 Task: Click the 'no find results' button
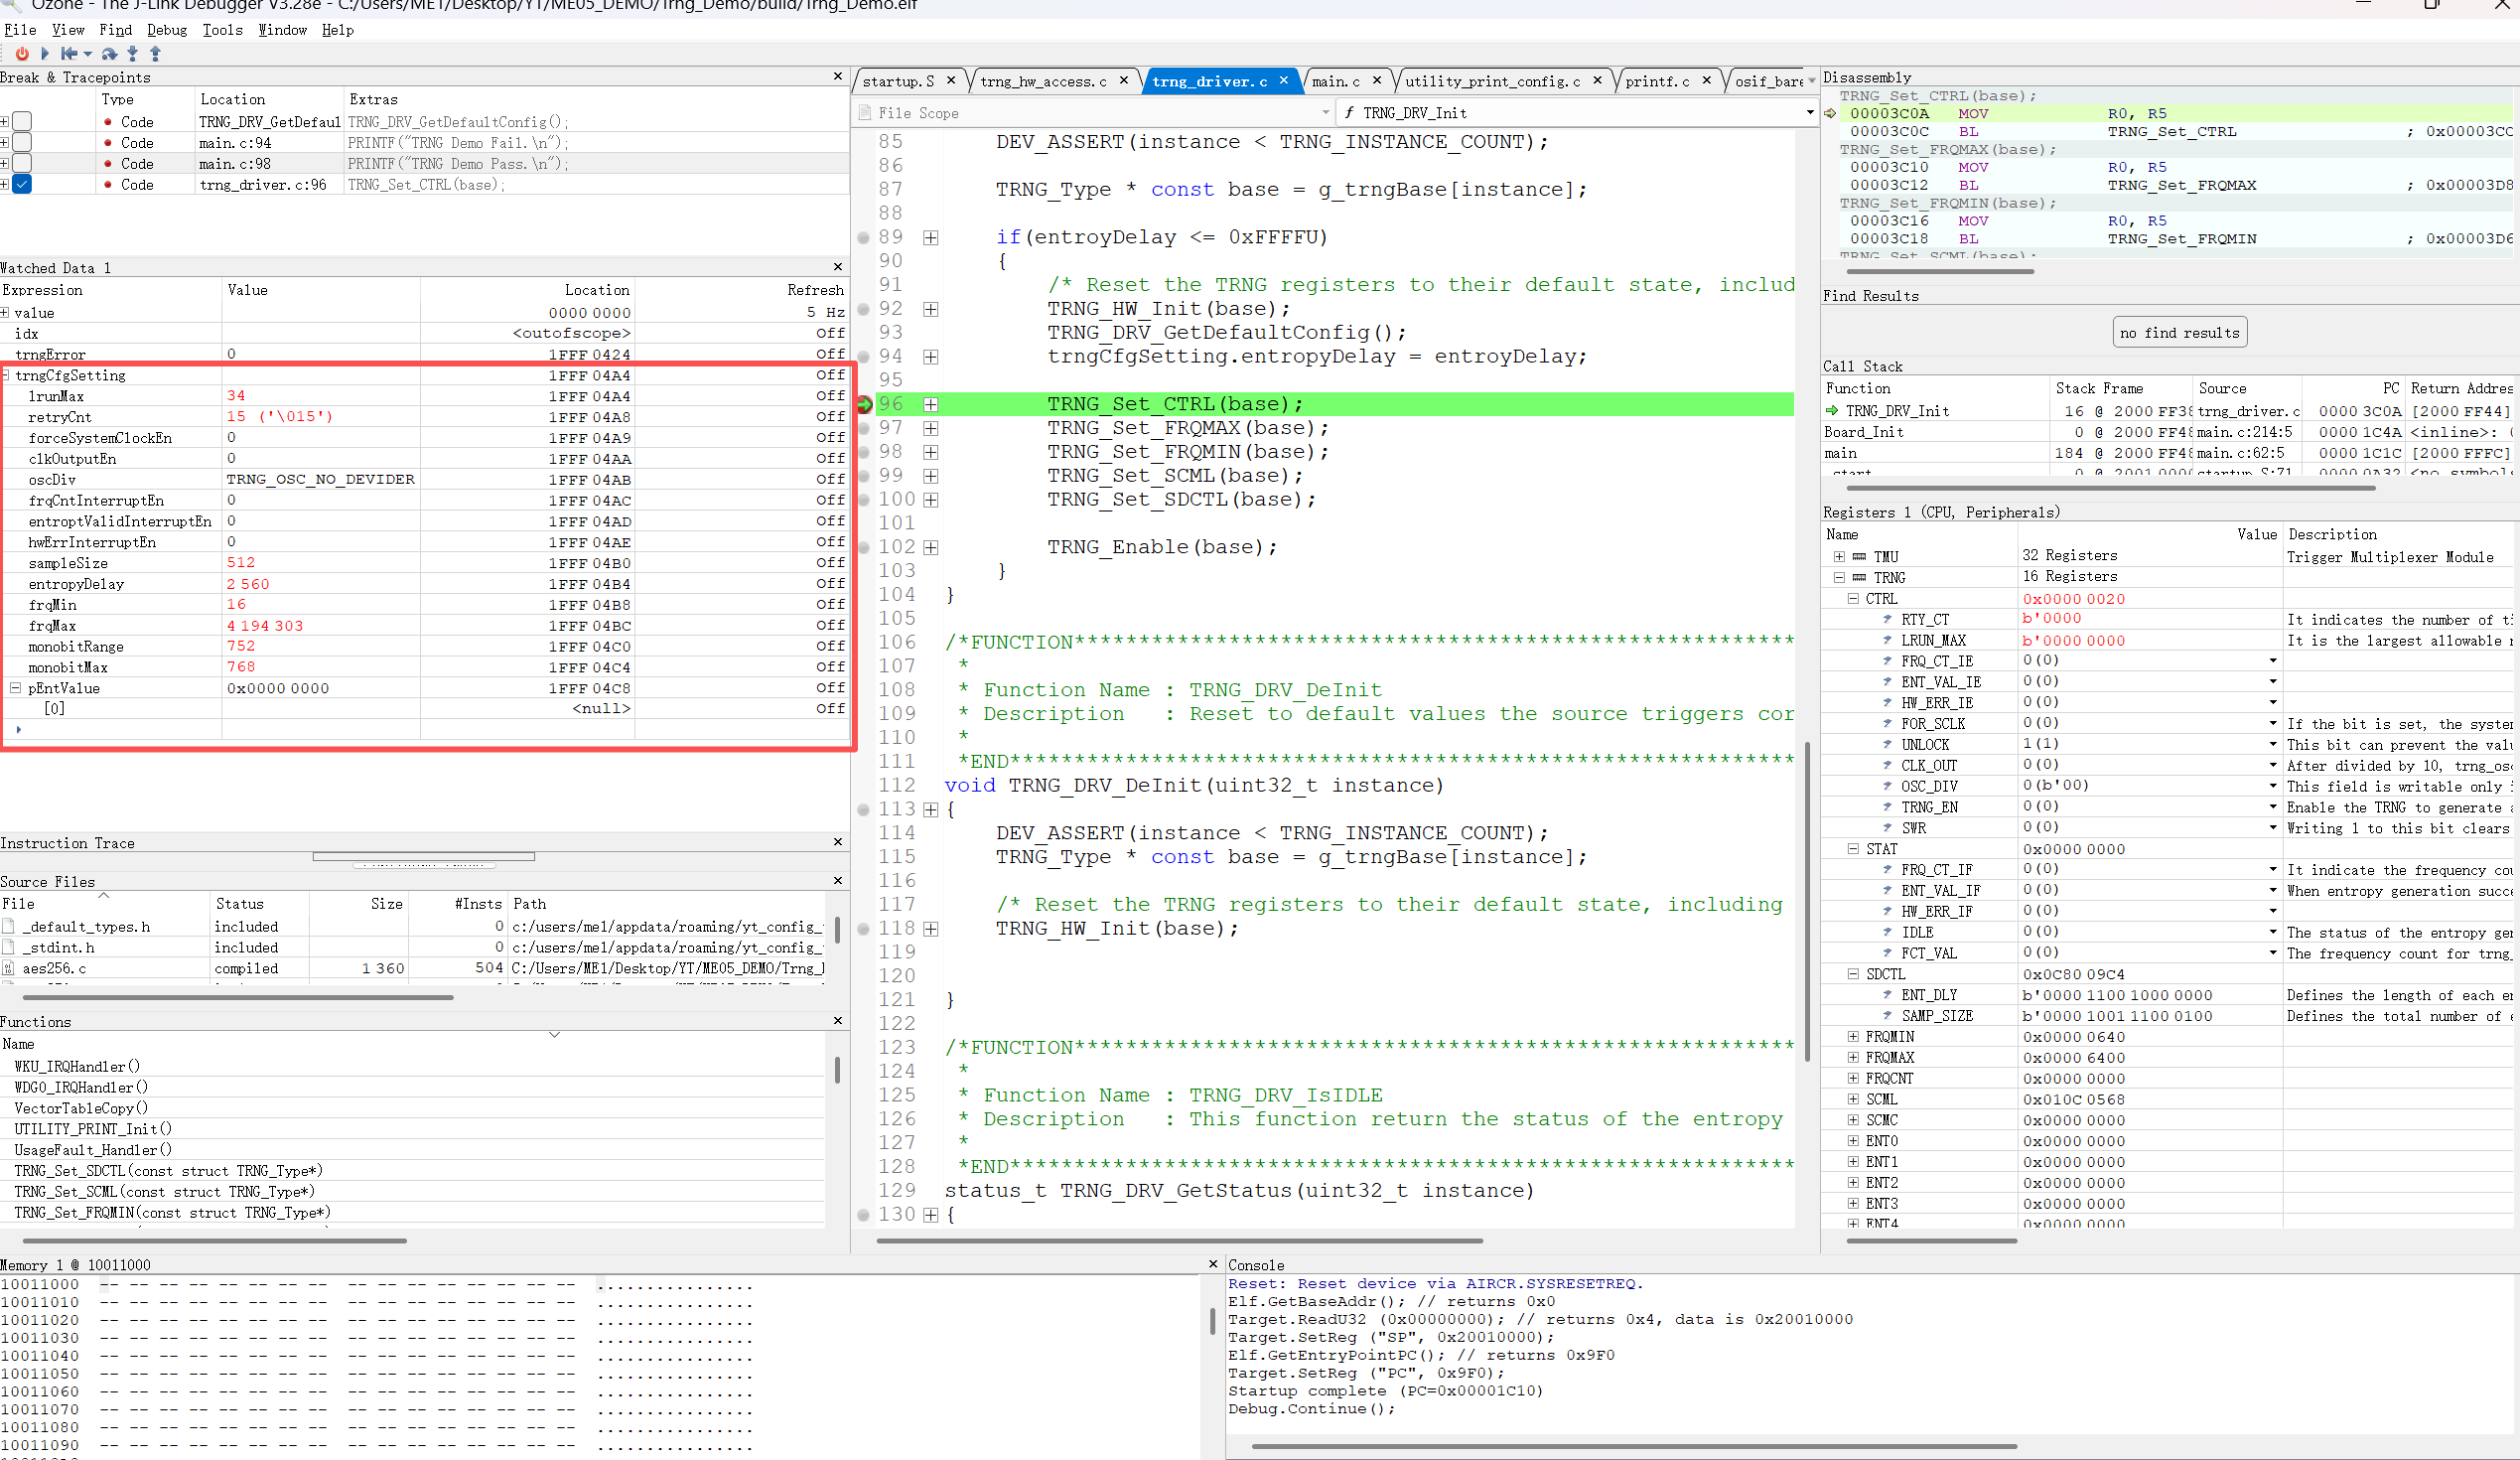coord(2179,333)
